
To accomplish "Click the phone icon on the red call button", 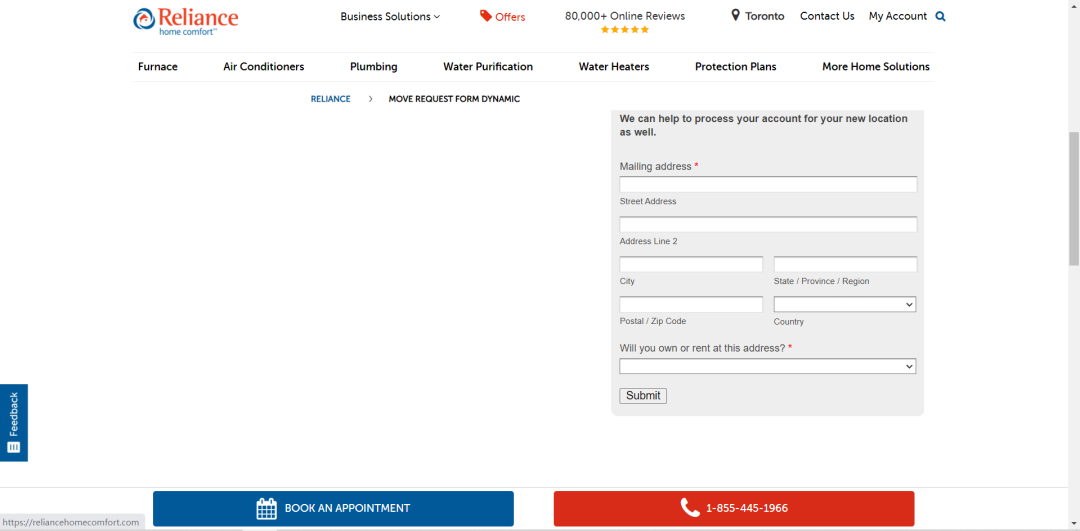I will (x=689, y=508).
